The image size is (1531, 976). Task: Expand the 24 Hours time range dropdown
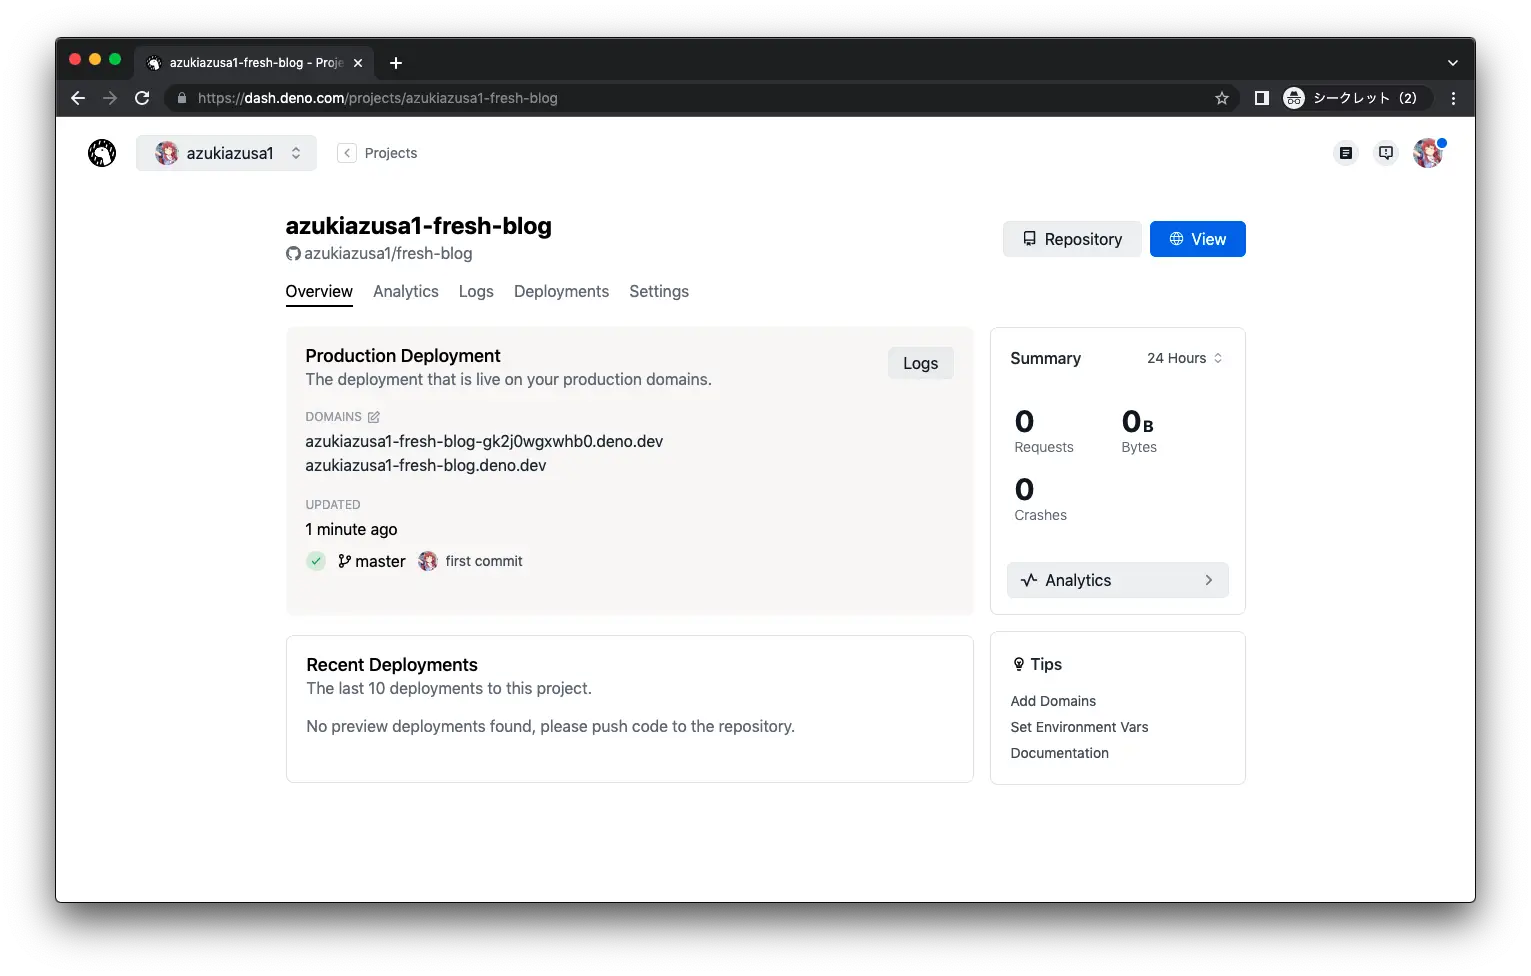1185,358
